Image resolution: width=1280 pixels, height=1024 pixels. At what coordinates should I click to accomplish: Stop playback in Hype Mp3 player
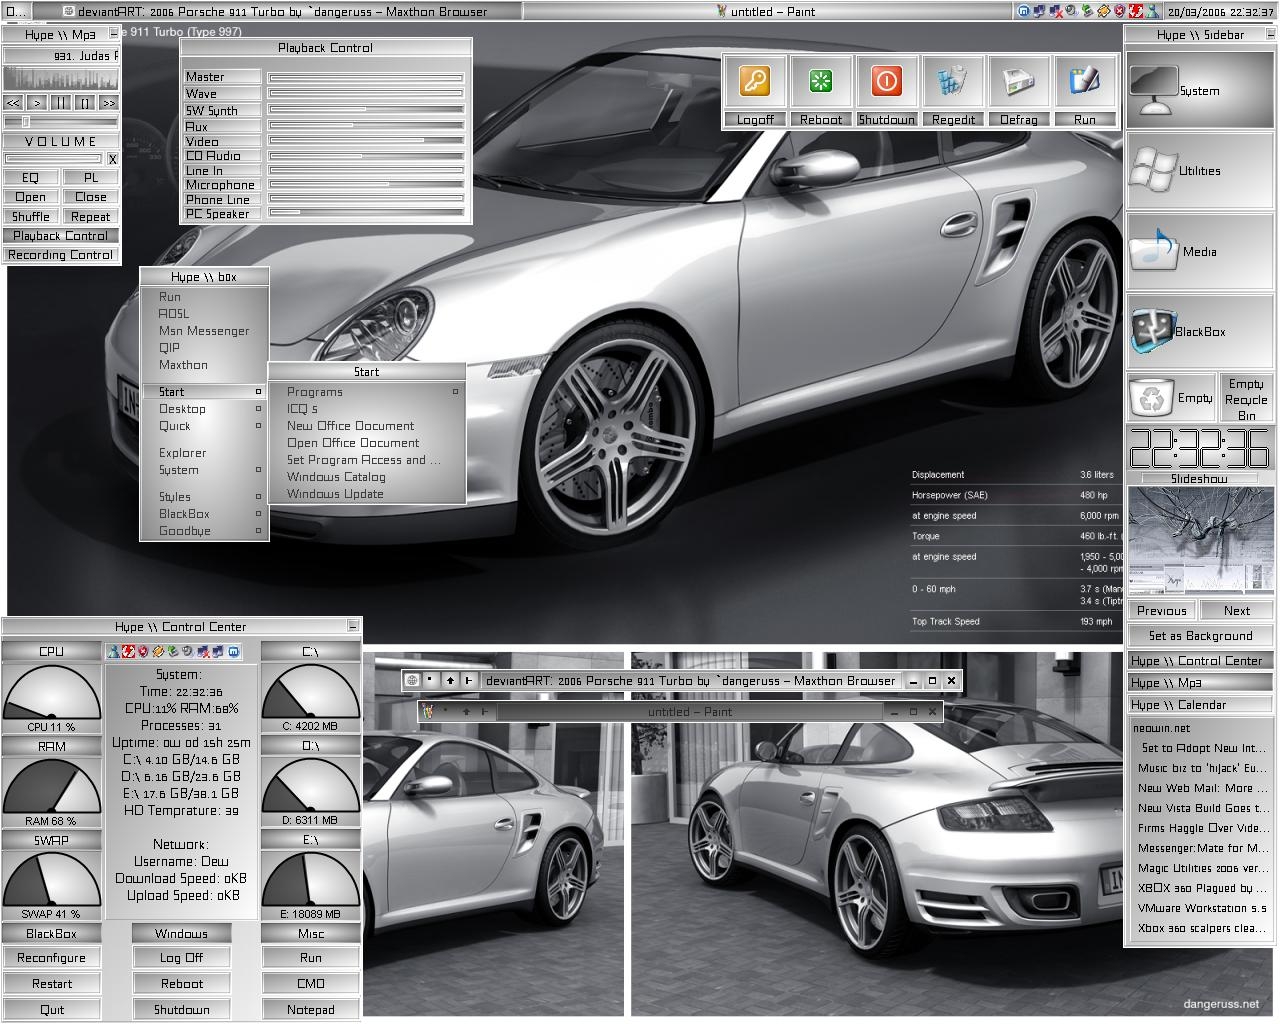point(85,102)
